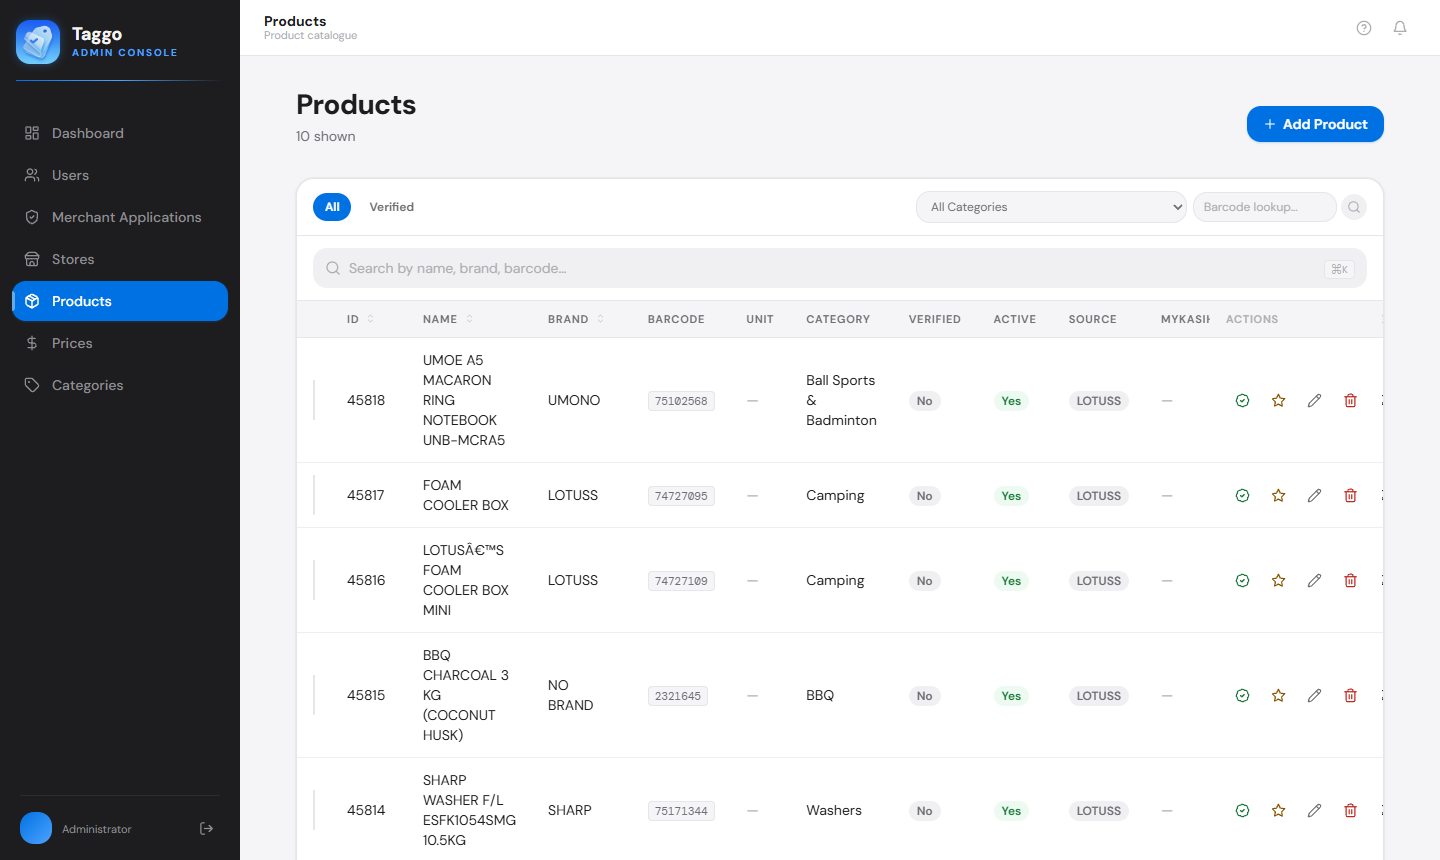1440x860 pixels.
Task: Click the Washers category cell
Action: [x=834, y=810]
